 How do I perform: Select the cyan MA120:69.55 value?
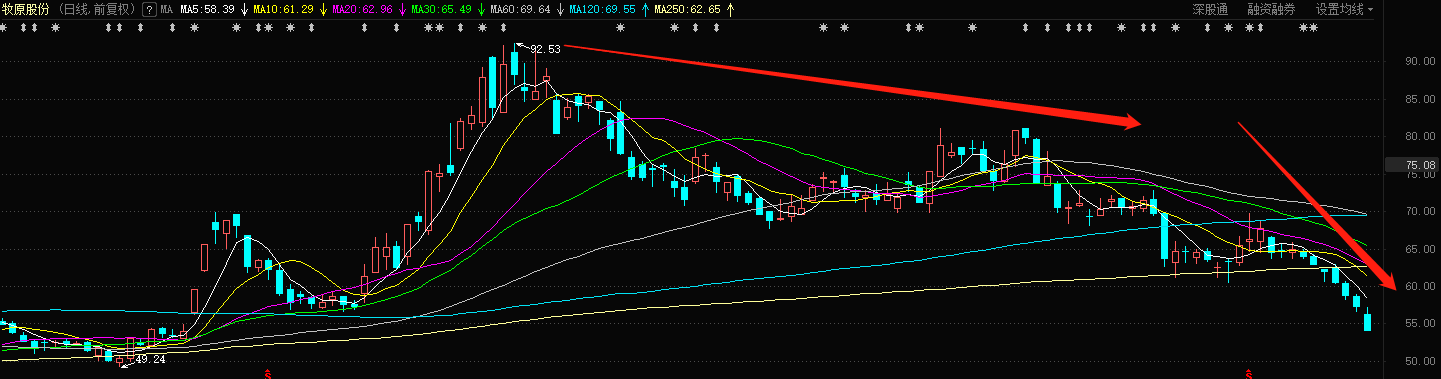602,9
